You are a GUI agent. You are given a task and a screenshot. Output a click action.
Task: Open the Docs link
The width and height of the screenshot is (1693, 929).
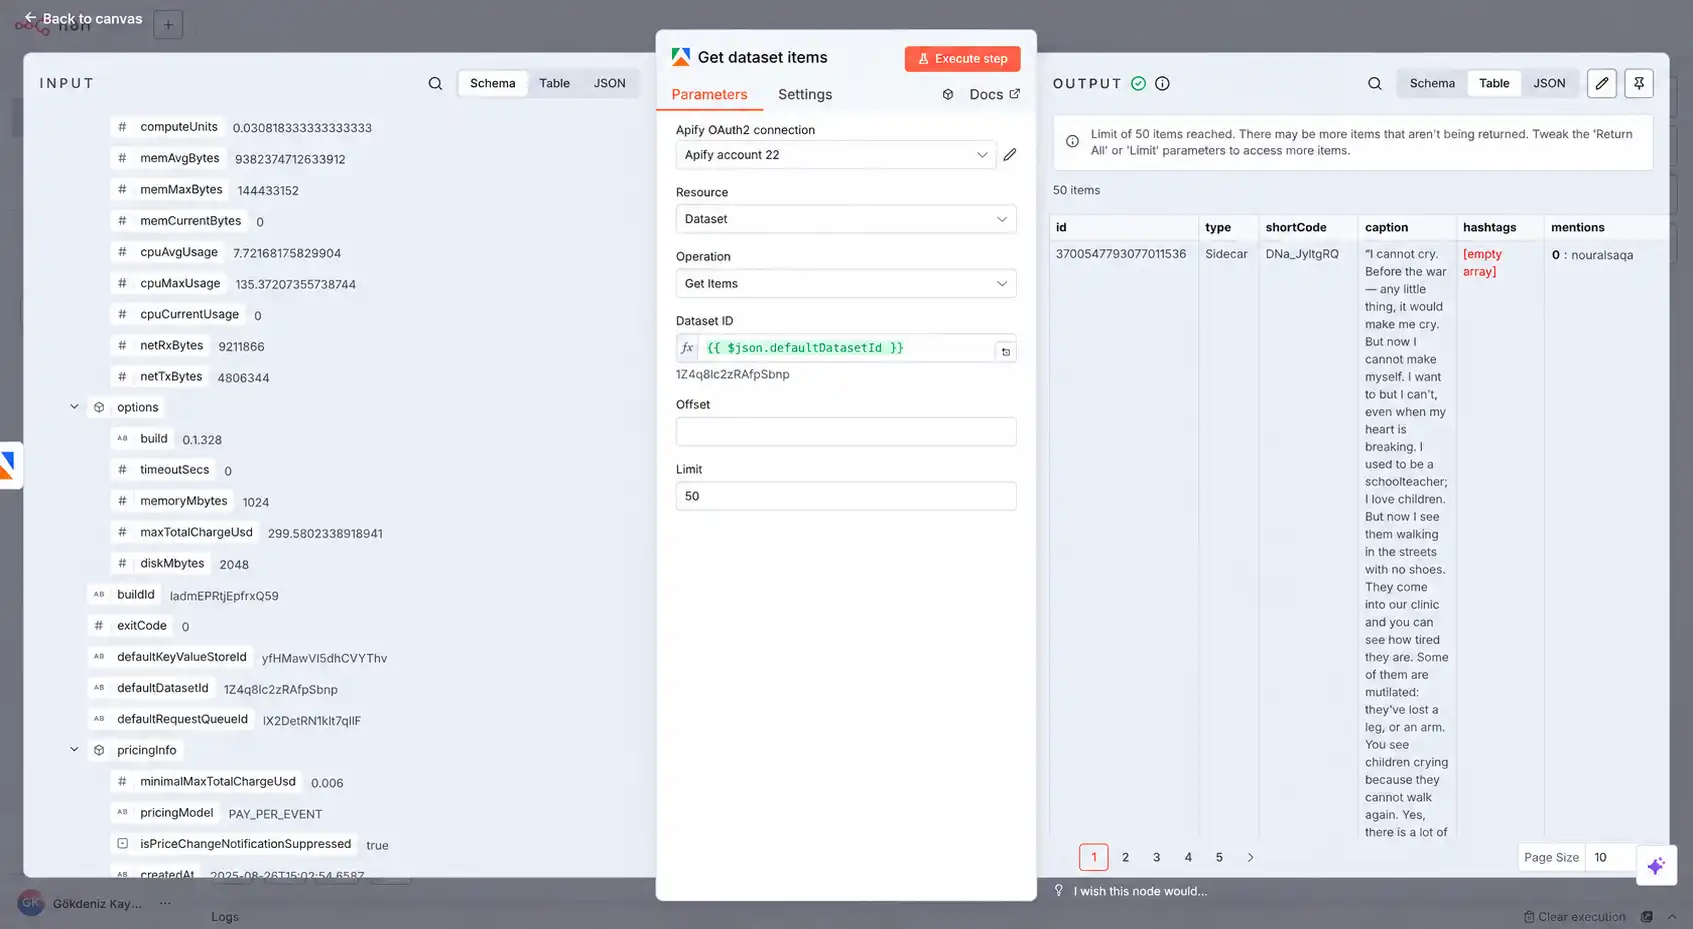tap(994, 95)
